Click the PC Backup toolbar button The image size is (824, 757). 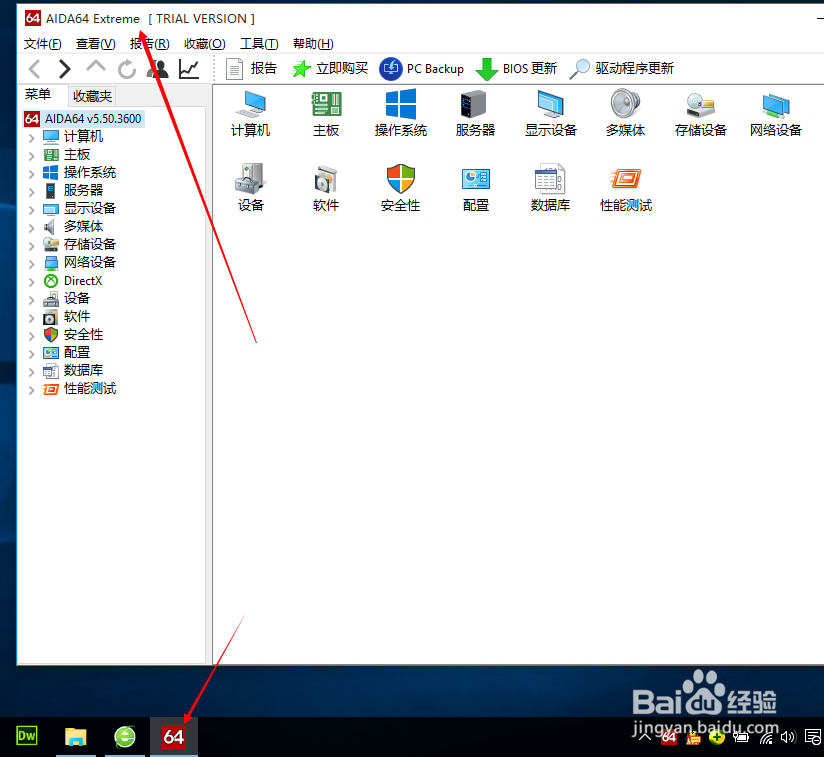click(x=422, y=69)
